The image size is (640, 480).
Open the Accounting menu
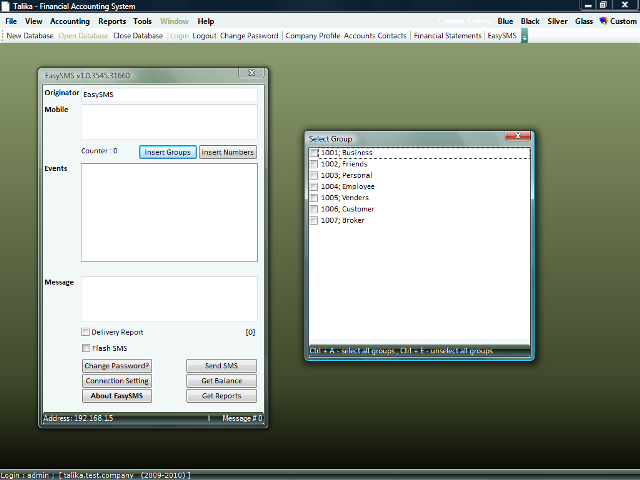(x=70, y=21)
